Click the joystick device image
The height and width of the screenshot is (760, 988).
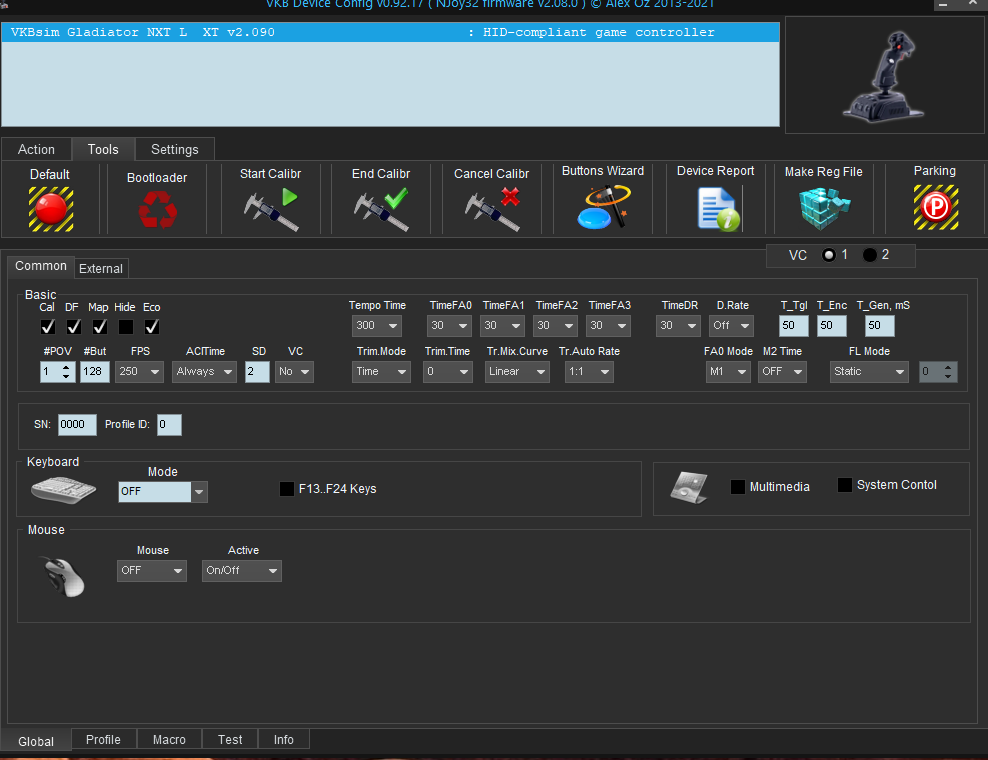tap(885, 76)
